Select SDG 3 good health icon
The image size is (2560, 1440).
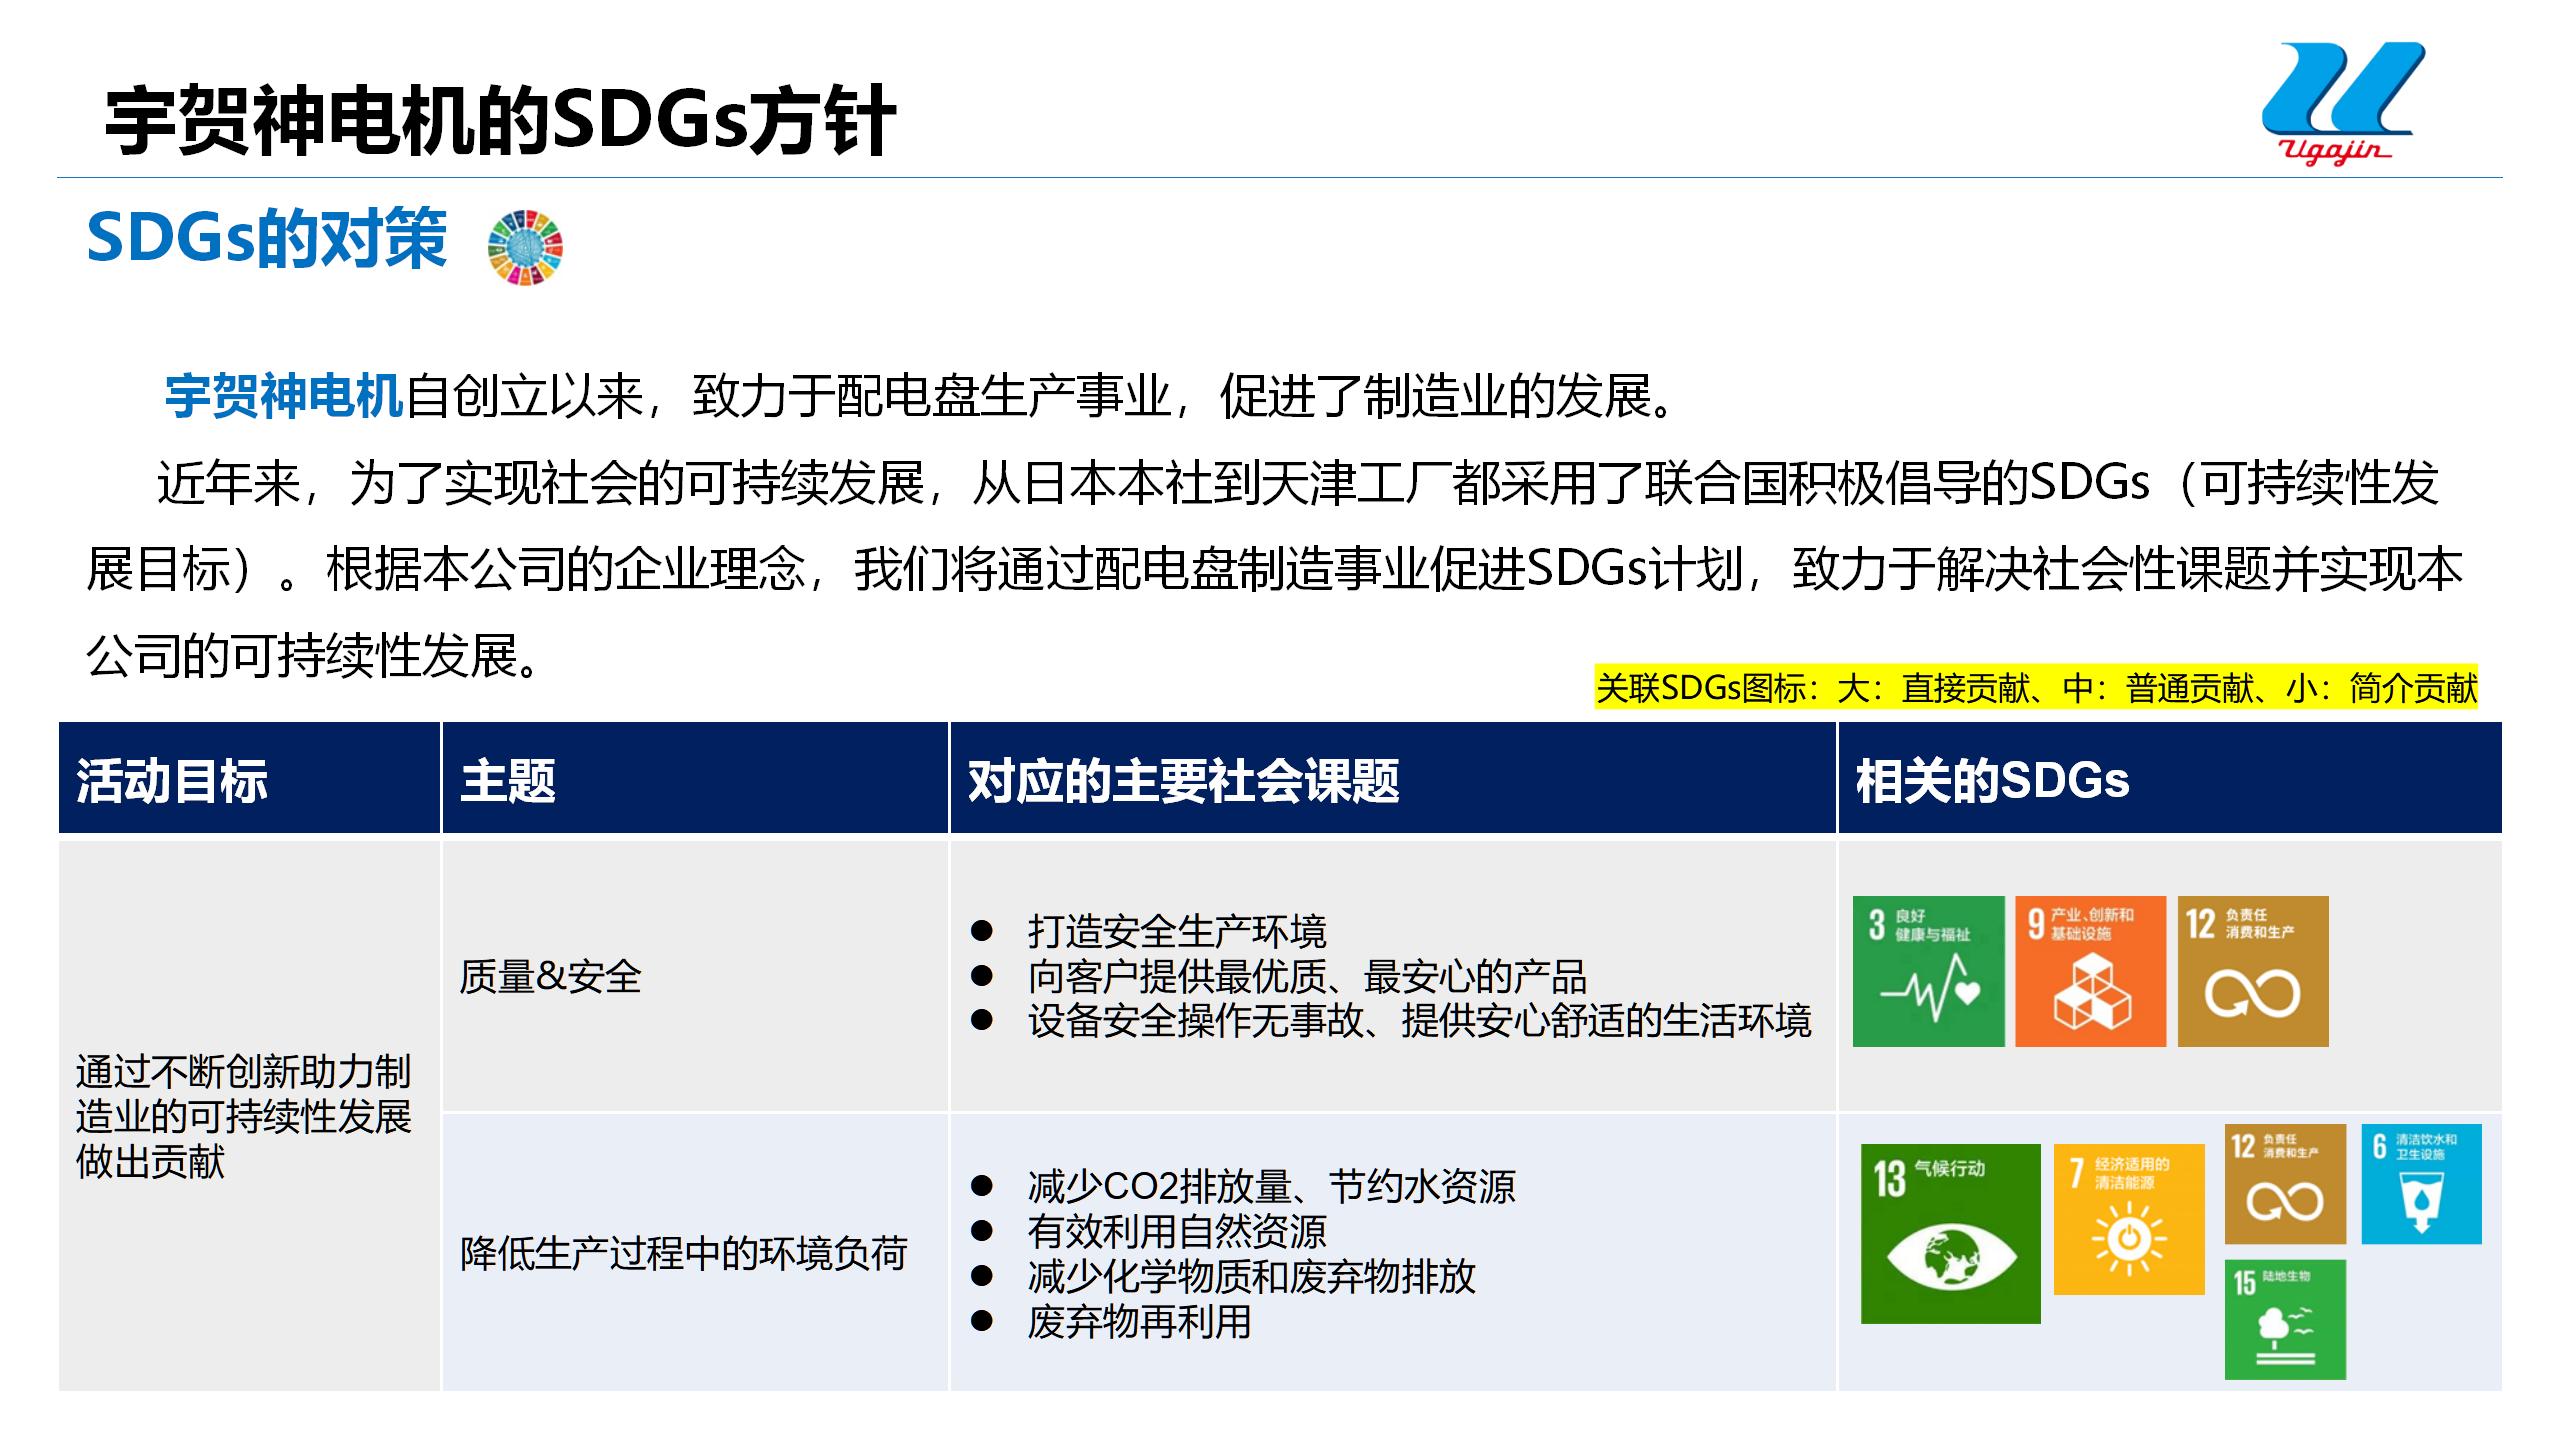1928,971
